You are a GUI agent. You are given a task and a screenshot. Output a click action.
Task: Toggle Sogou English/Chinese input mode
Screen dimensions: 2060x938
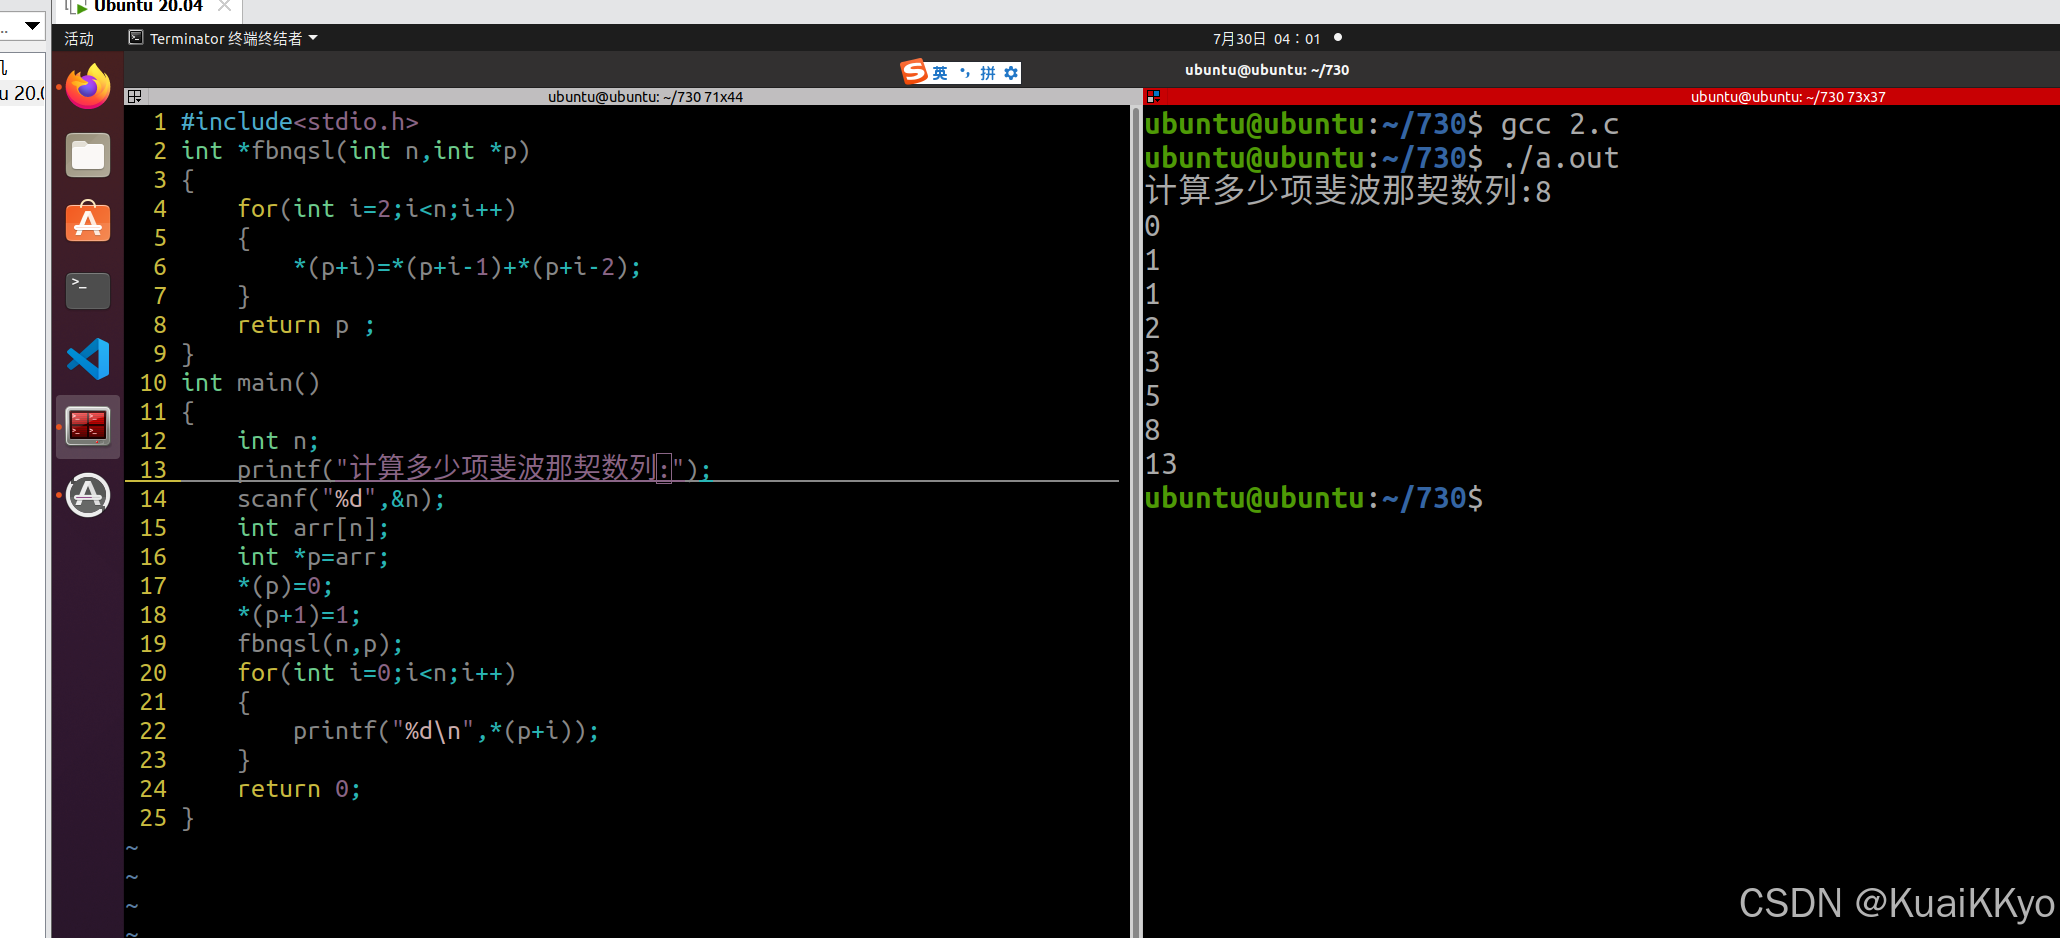[939, 72]
